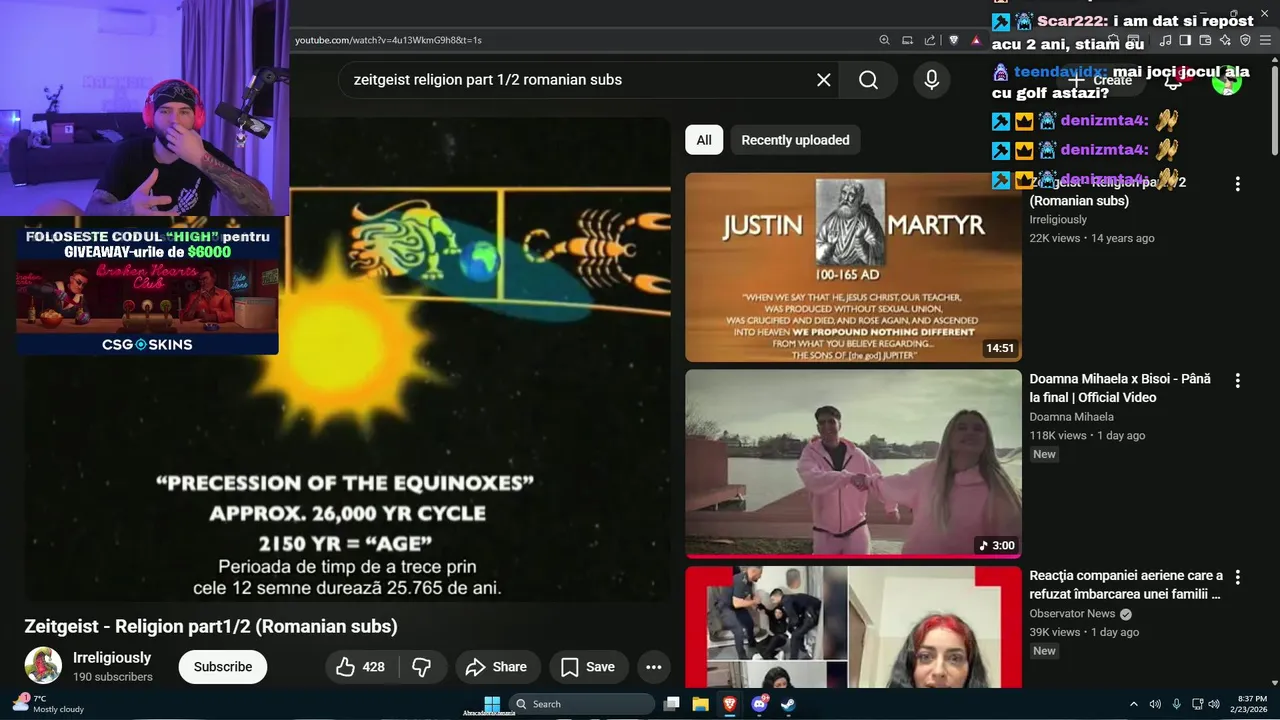Open options menu for Reacția companiei video
Screen dimensions: 1280x720
(x=1237, y=577)
